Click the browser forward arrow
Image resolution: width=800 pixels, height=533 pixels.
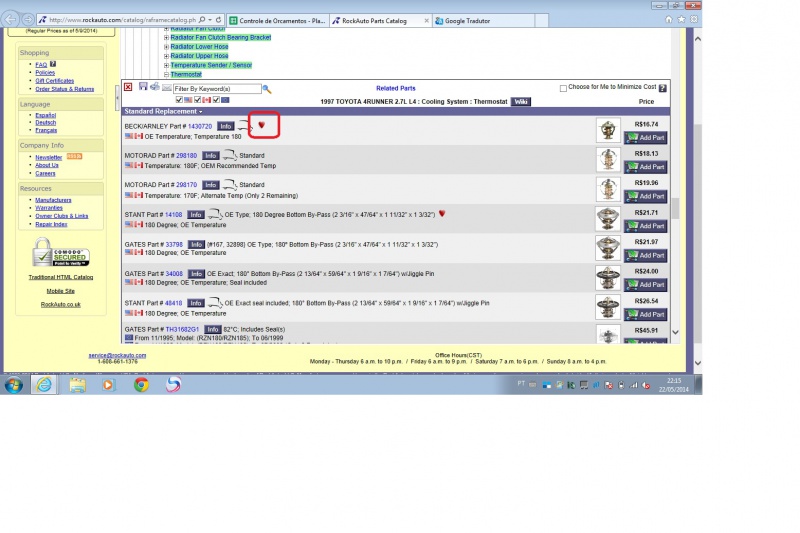point(28,19)
